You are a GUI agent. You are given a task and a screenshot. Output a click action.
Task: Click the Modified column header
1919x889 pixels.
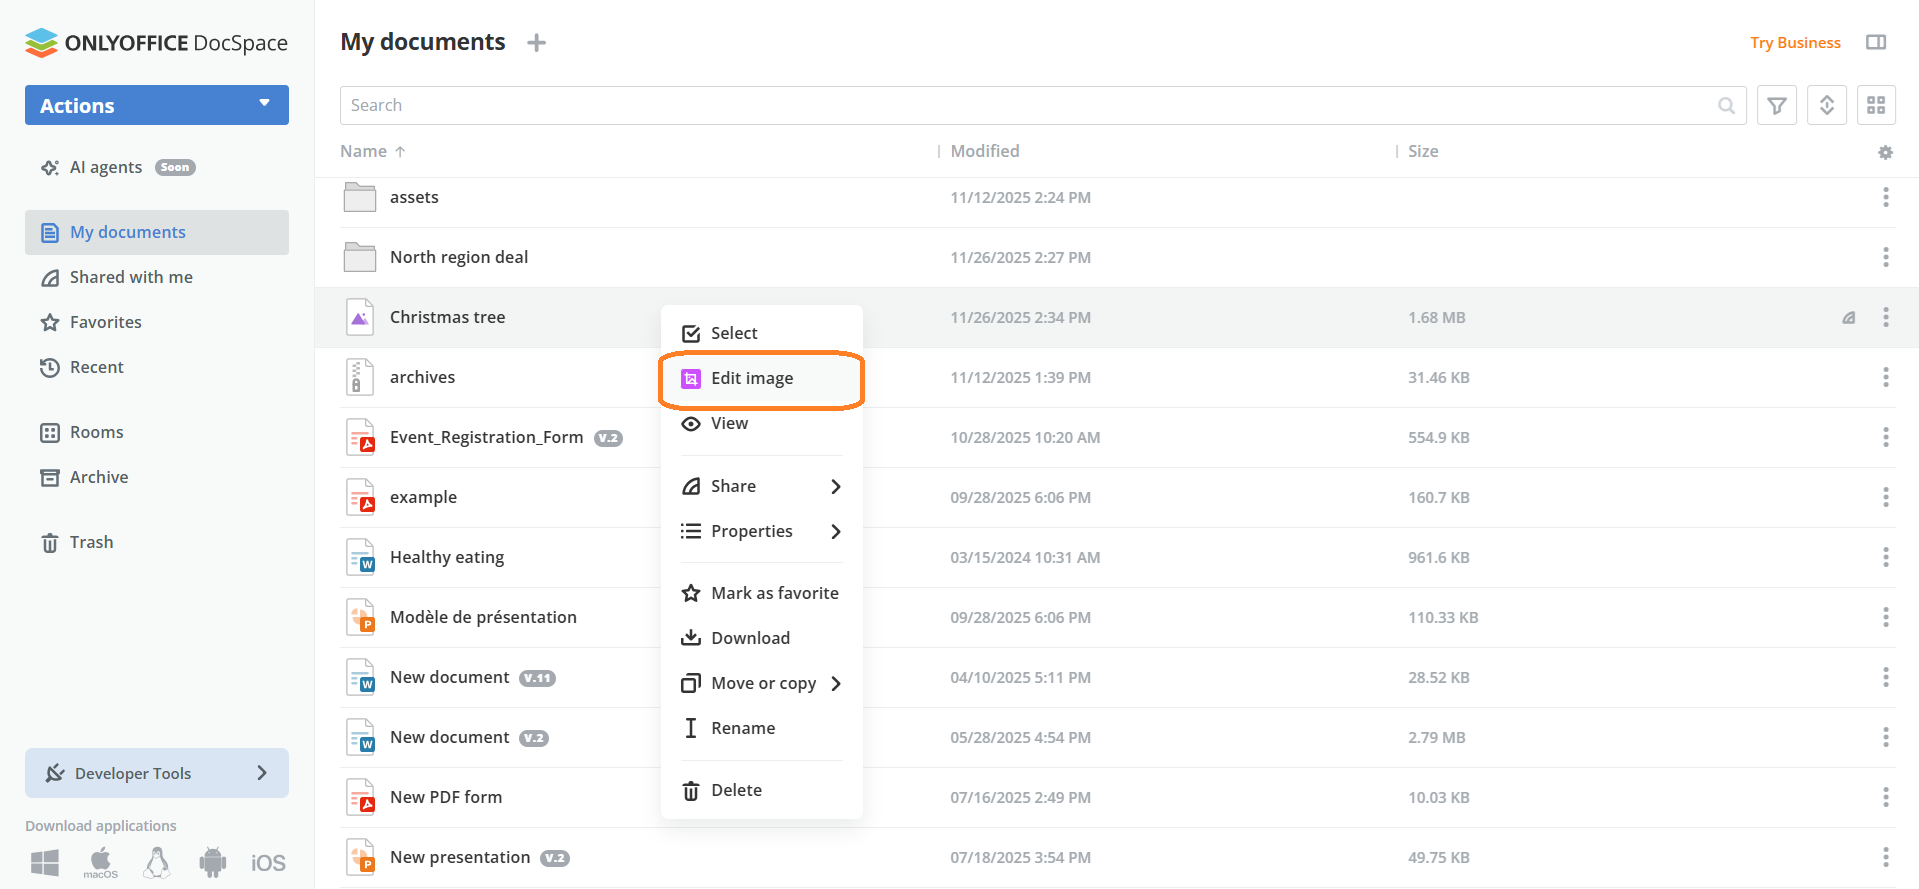pyautogui.click(x=985, y=151)
